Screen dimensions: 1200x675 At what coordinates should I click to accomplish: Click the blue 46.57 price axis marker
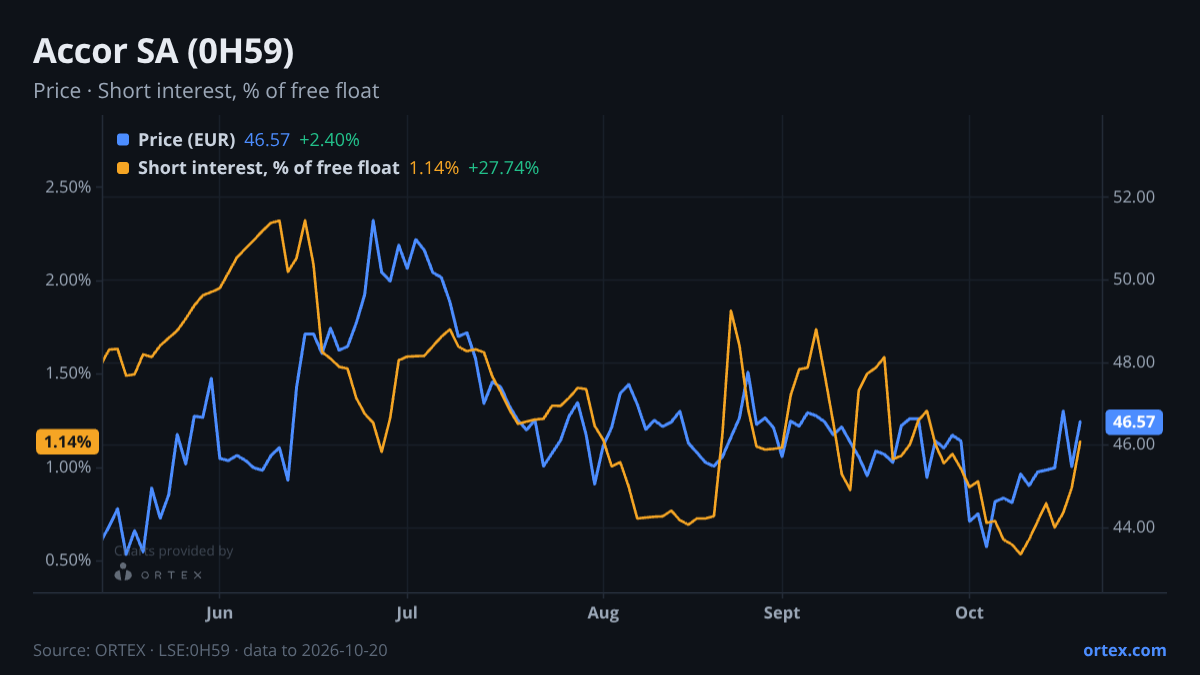coord(1132,422)
